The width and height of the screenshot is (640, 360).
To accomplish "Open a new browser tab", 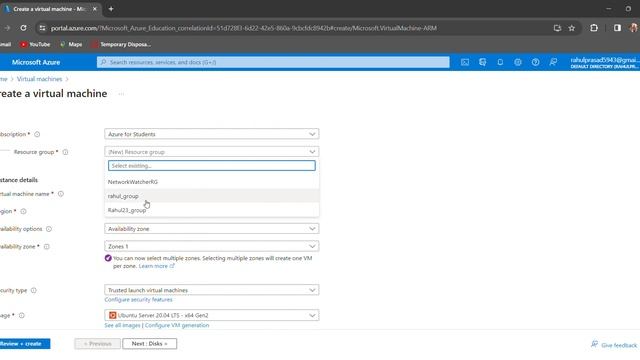I will (x=111, y=9).
